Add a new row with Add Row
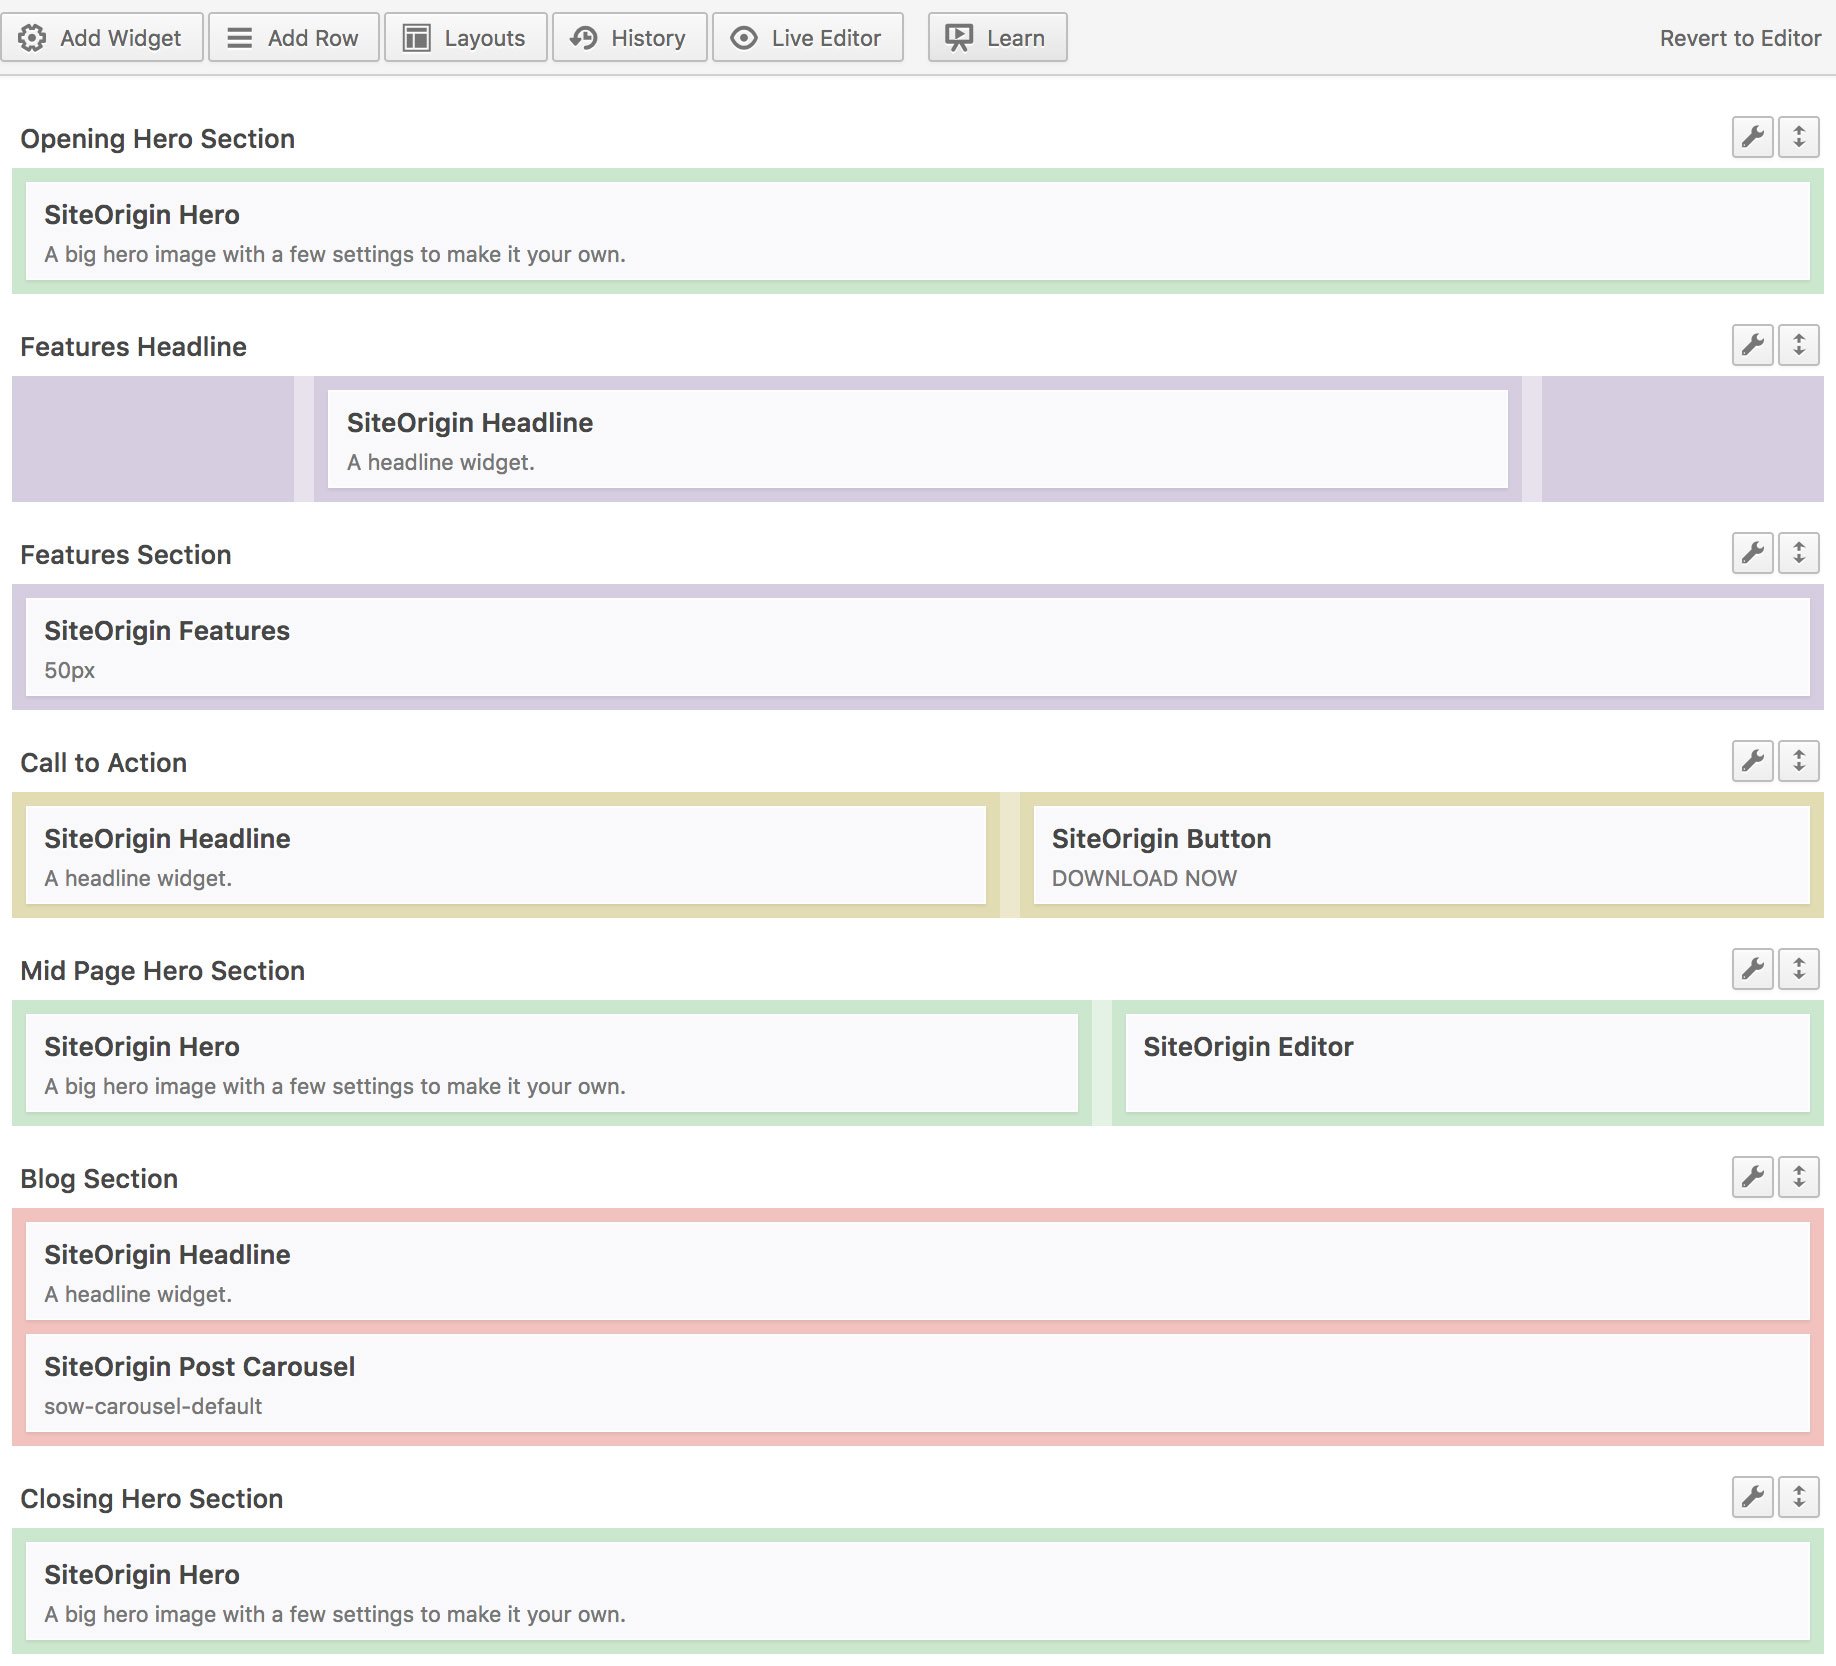This screenshot has width=1836, height=1666. point(294,38)
